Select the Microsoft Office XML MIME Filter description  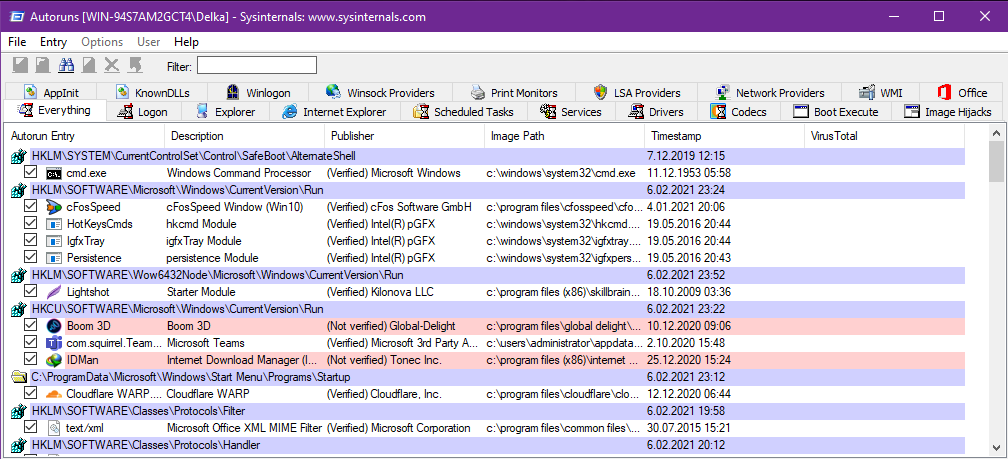245,428
